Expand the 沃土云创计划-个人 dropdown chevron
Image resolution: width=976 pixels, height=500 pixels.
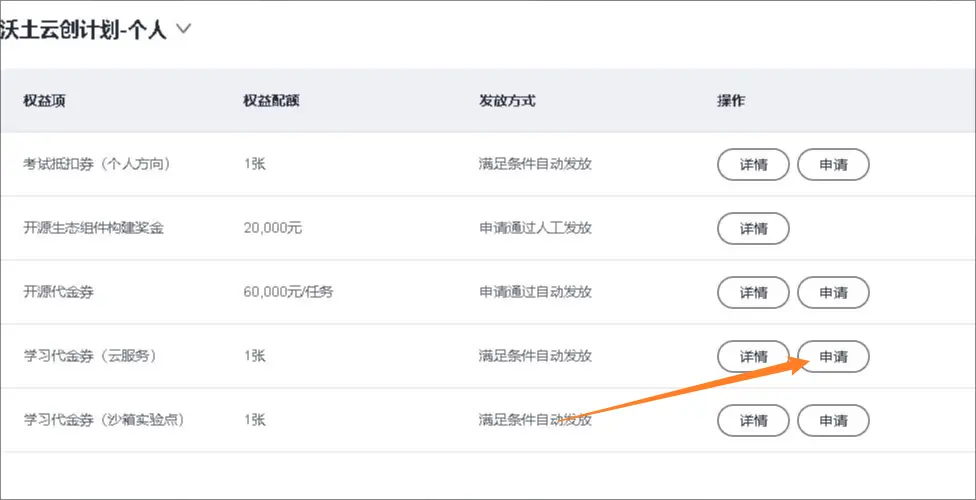point(183,30)
